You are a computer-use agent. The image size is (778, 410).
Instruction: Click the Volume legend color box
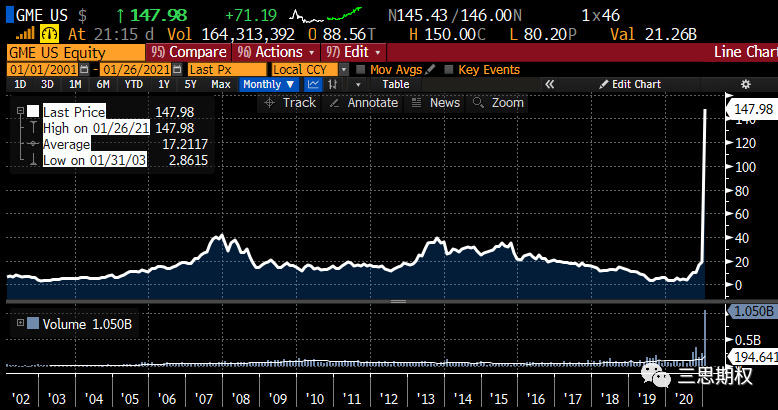point(33,323)
